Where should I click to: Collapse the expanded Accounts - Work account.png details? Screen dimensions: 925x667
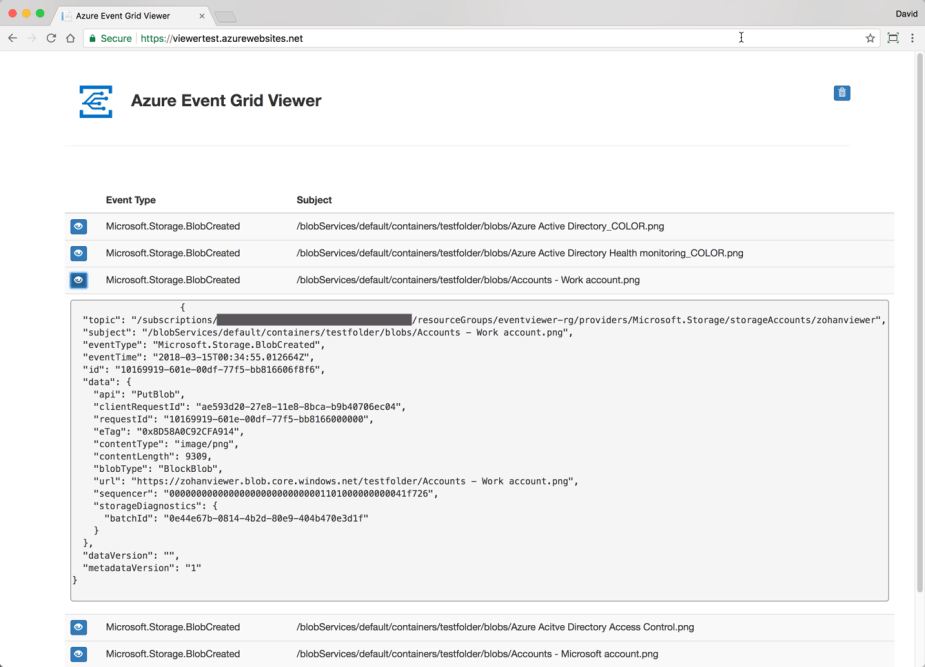click(78, 280)
